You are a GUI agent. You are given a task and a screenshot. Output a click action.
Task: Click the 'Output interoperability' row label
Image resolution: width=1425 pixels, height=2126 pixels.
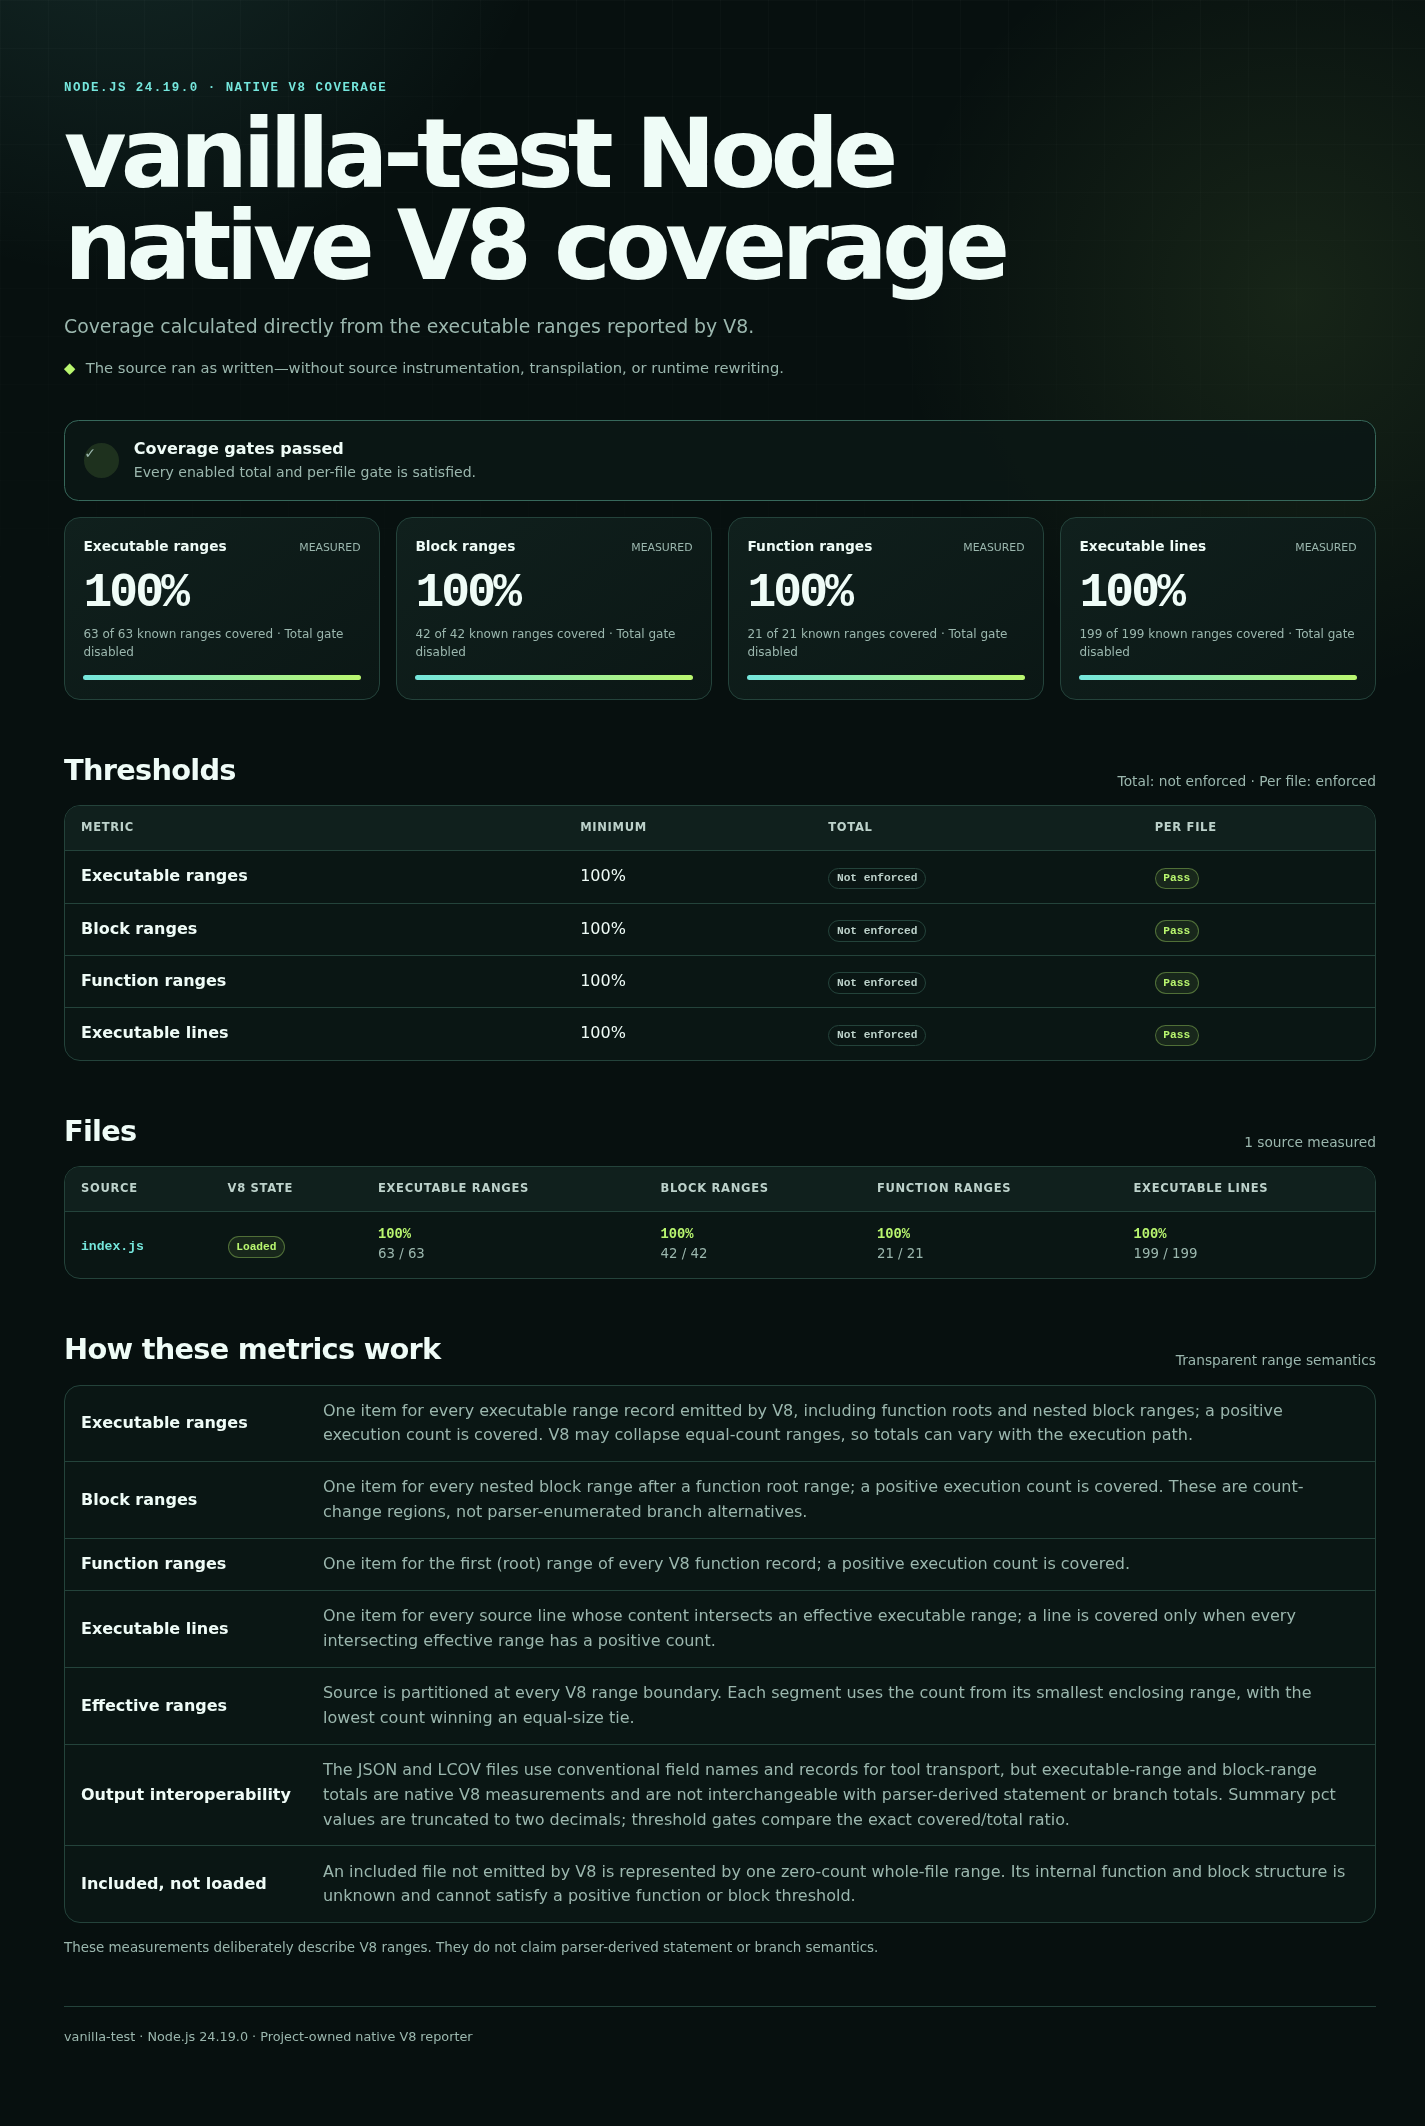(186, 1795)
